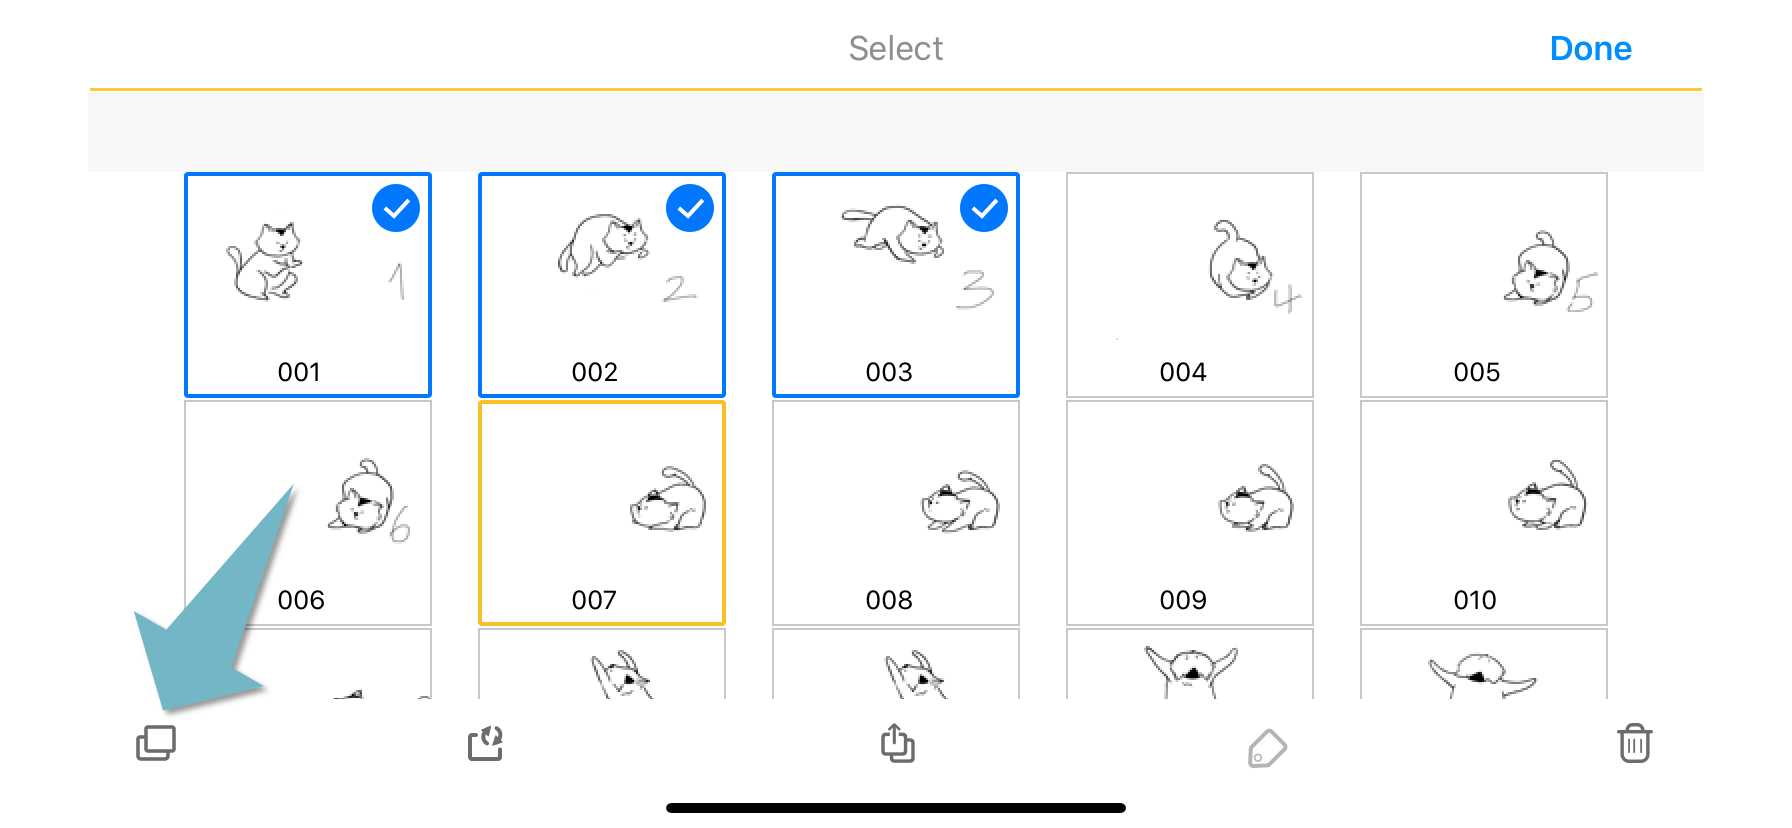Tap the share export icon
Screen dimensions: 1792x828
tap(897, 744)
